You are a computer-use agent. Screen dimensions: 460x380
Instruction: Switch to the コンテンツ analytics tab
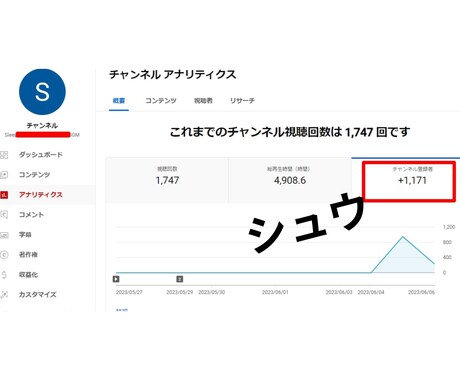point(161,101)
